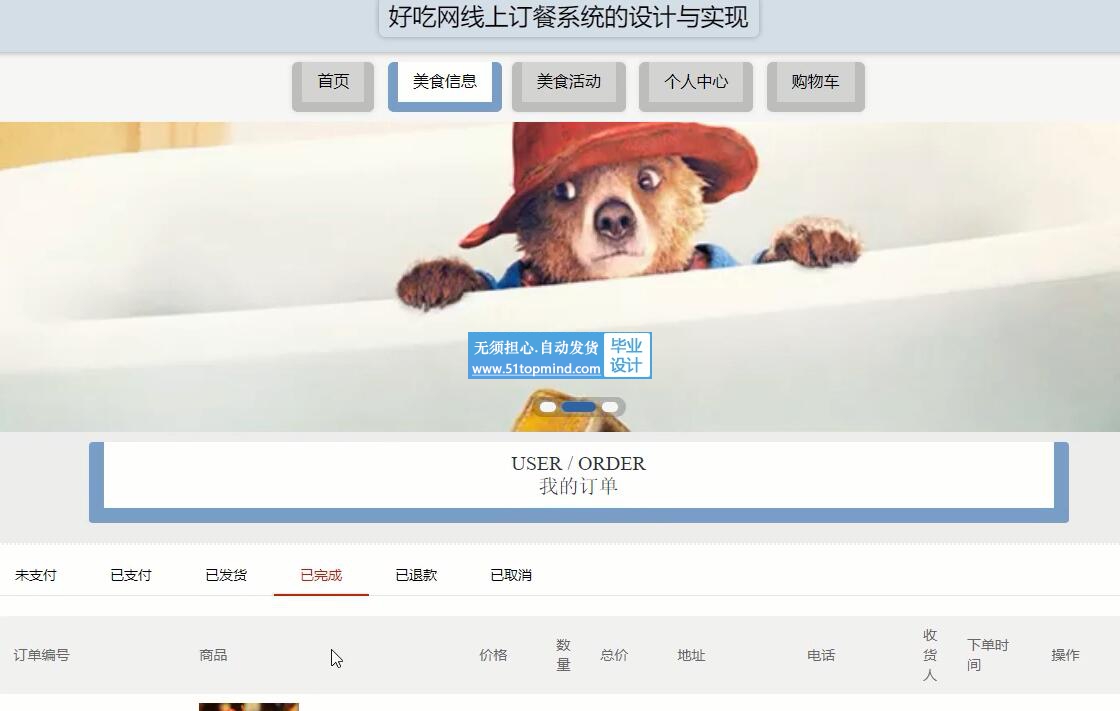Select the 已完成 order tab
Screen dimensions: 1120x711
tap(321, 575)
